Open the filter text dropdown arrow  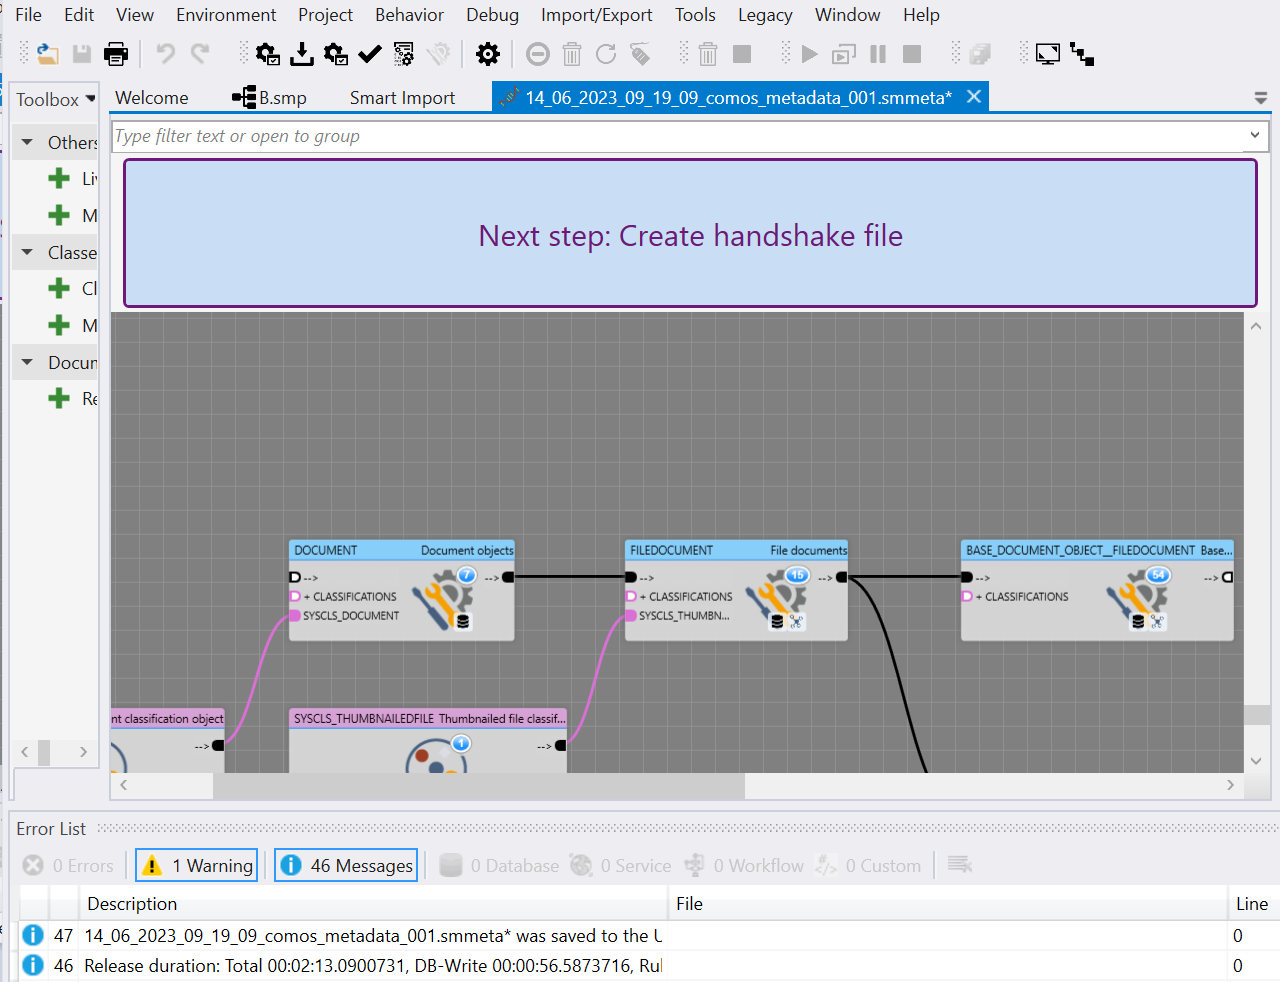1255,136
